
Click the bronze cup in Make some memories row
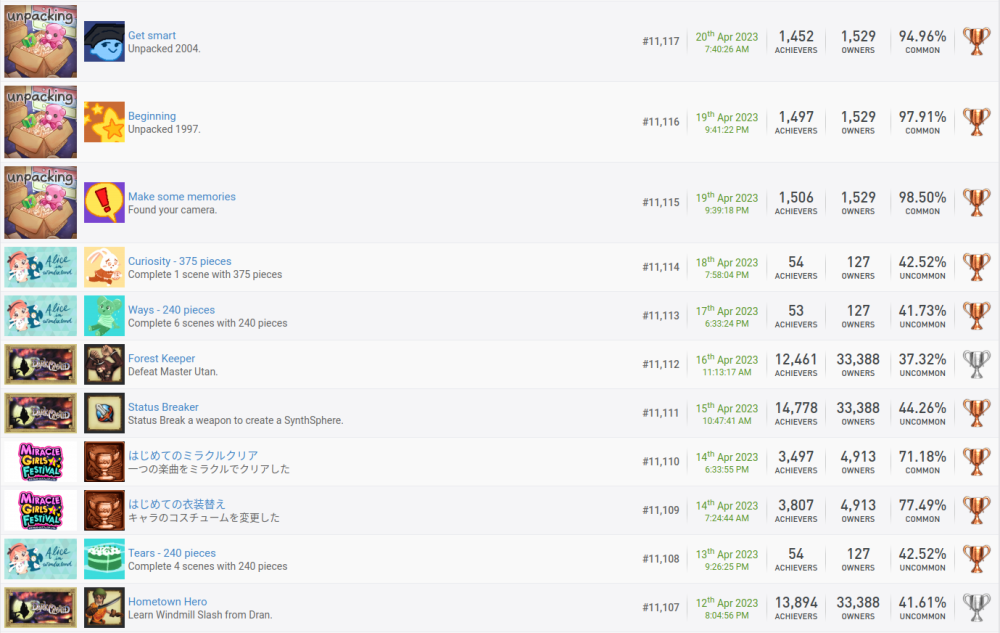(x=975, y=202)
